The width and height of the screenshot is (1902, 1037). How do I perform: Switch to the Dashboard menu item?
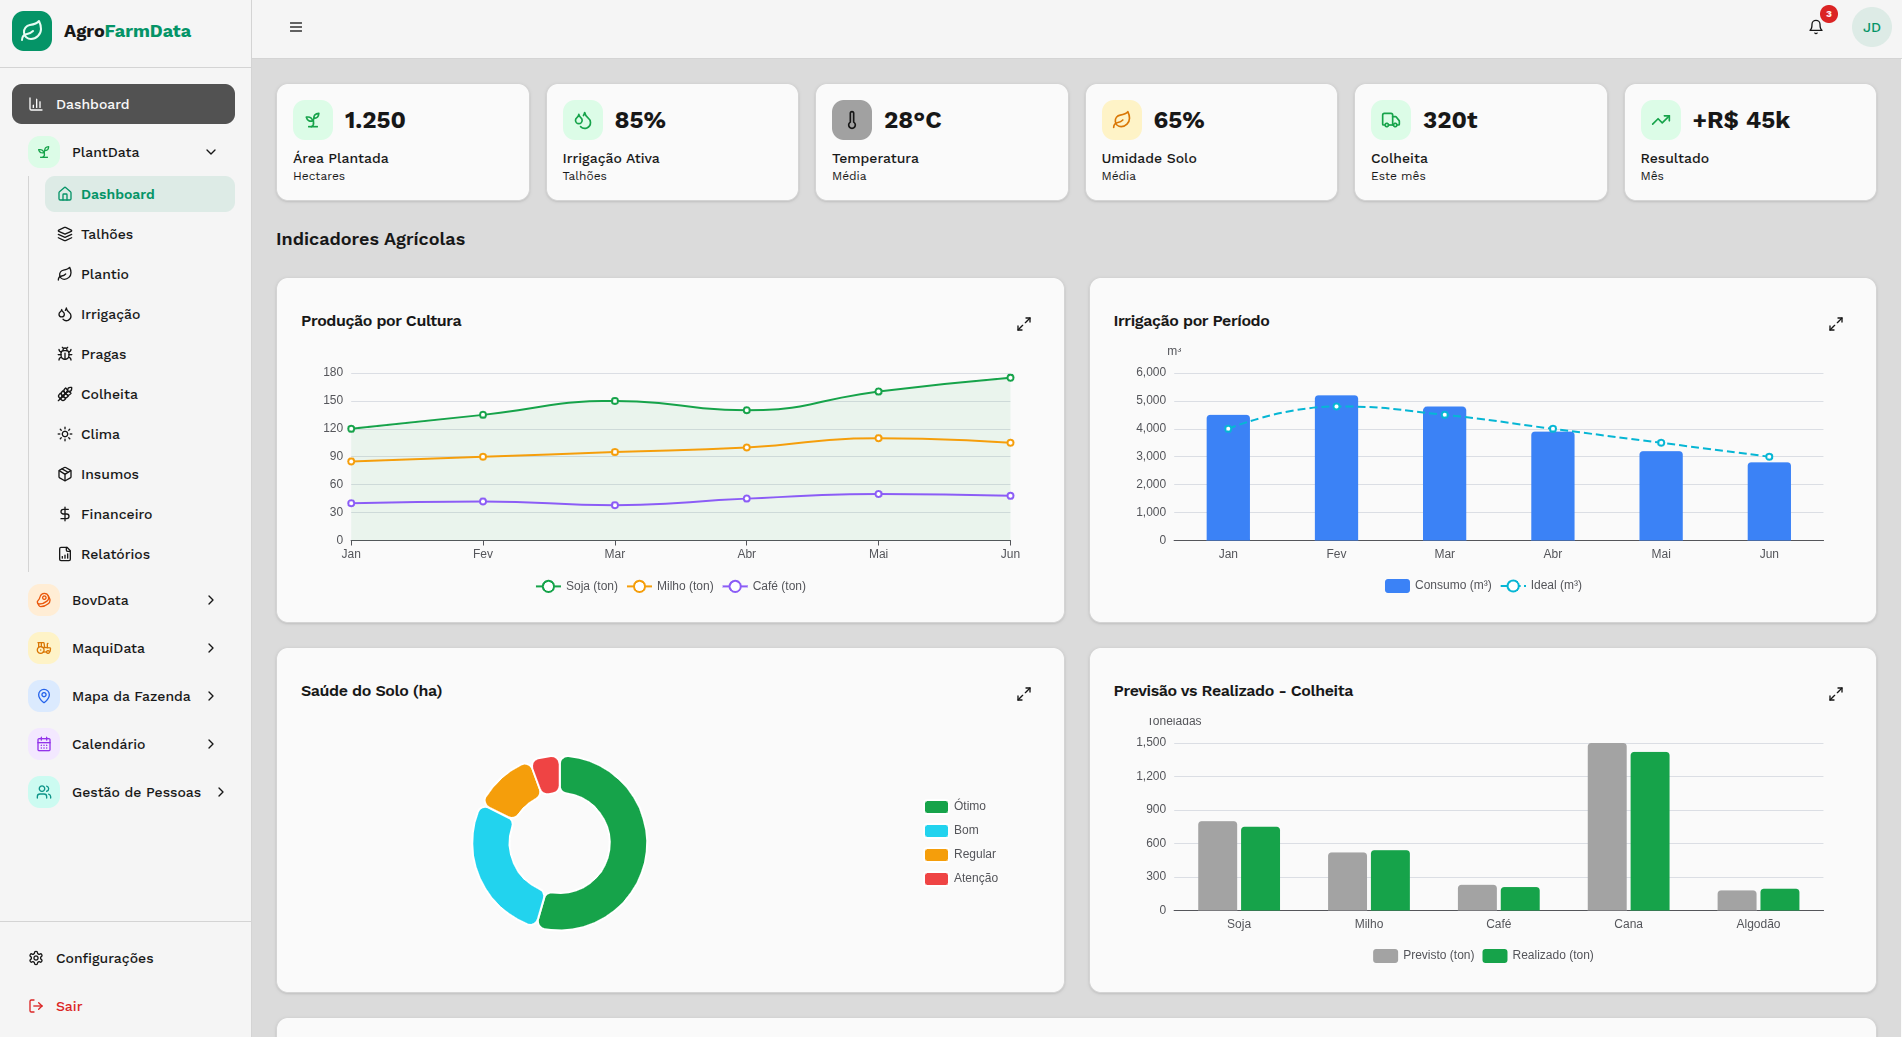92,104
